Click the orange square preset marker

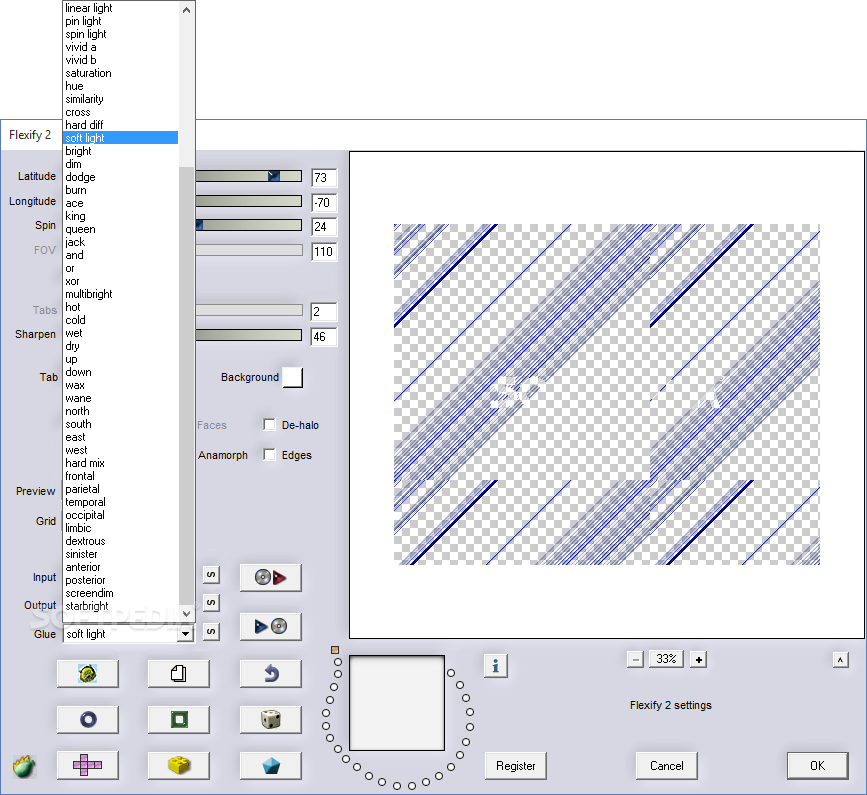(x=335, y=650)
